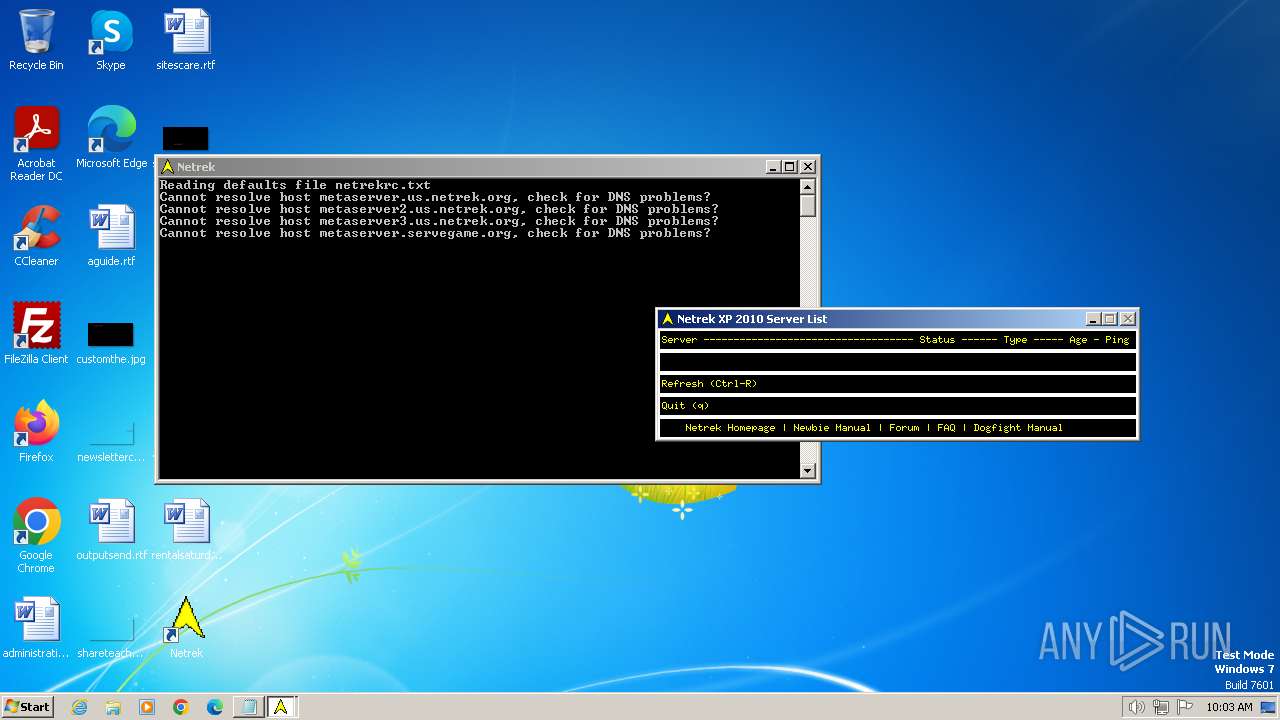Minimize the Netrek XP 2010 Server List
This screenshot has width=1280, height=720.
click(x=1093, y=319)
